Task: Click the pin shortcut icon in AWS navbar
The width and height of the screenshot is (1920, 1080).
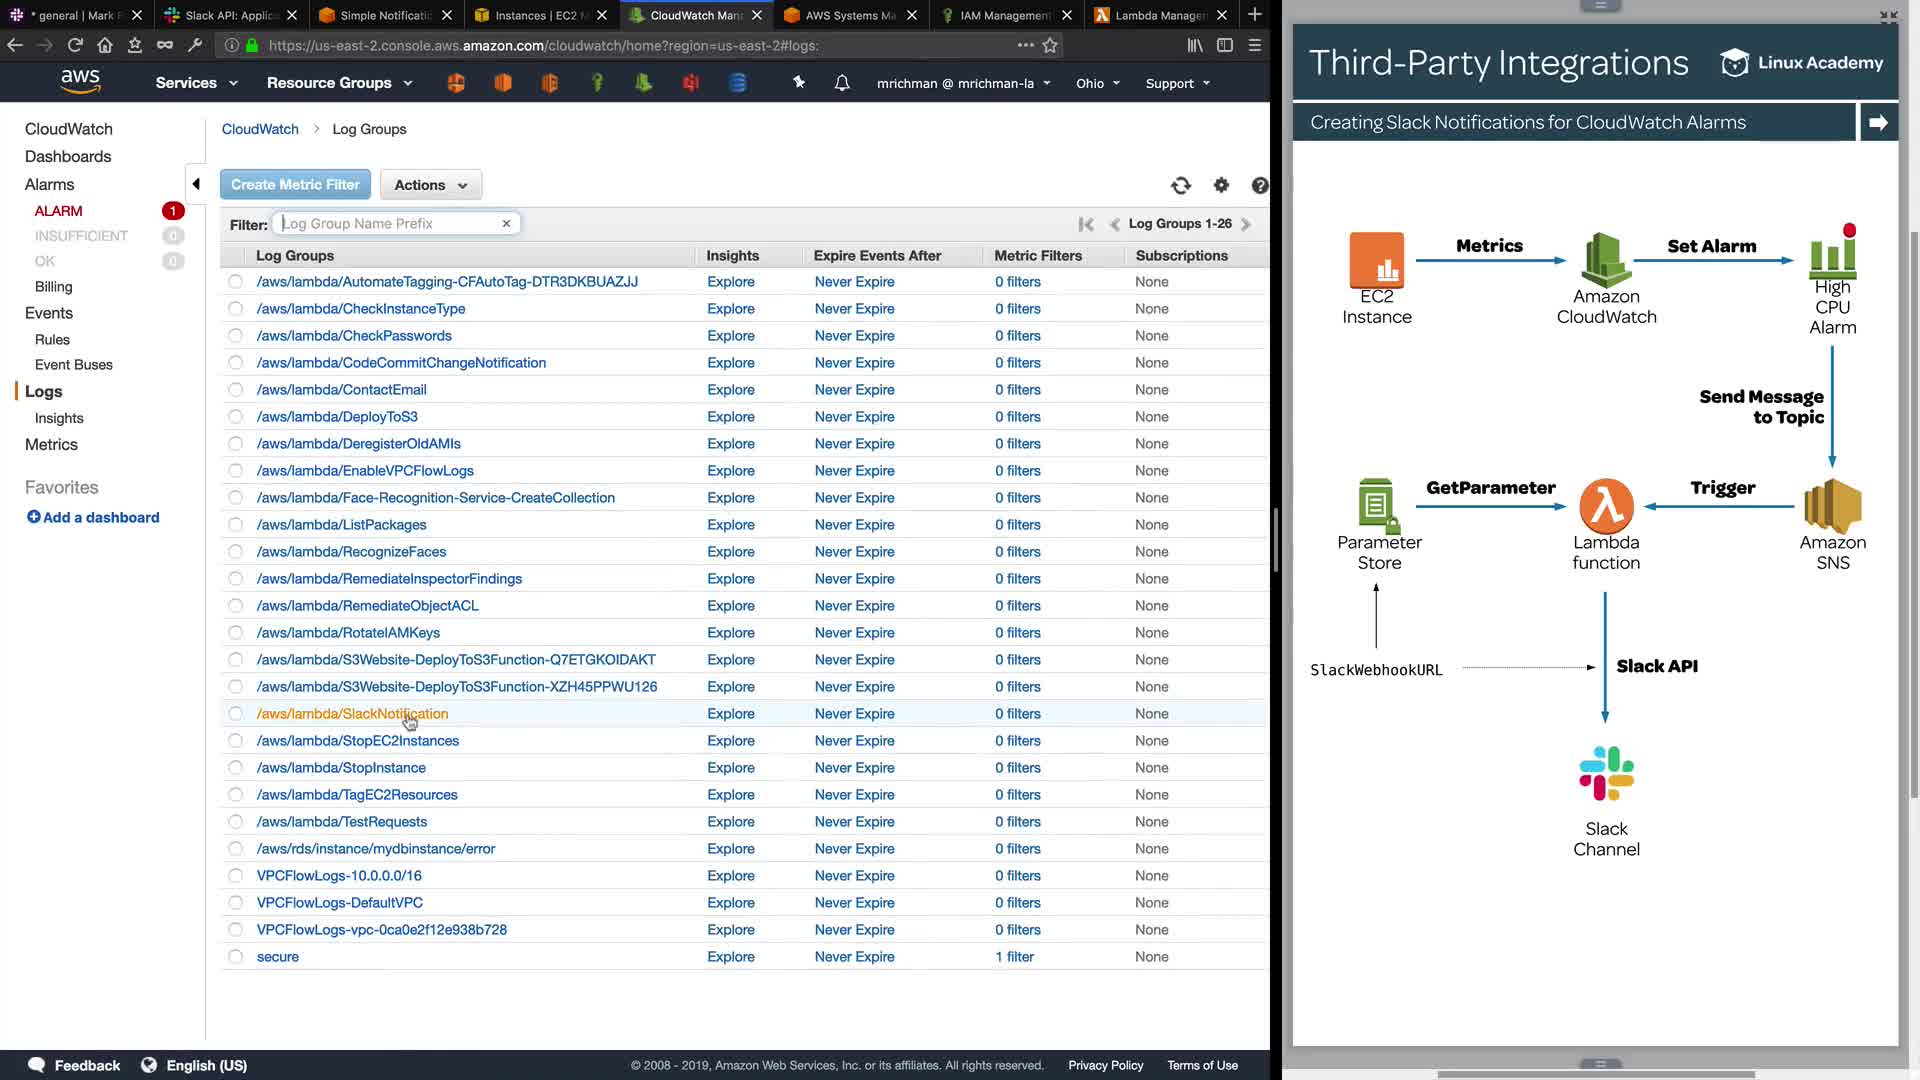Action: tap(799, 83)
